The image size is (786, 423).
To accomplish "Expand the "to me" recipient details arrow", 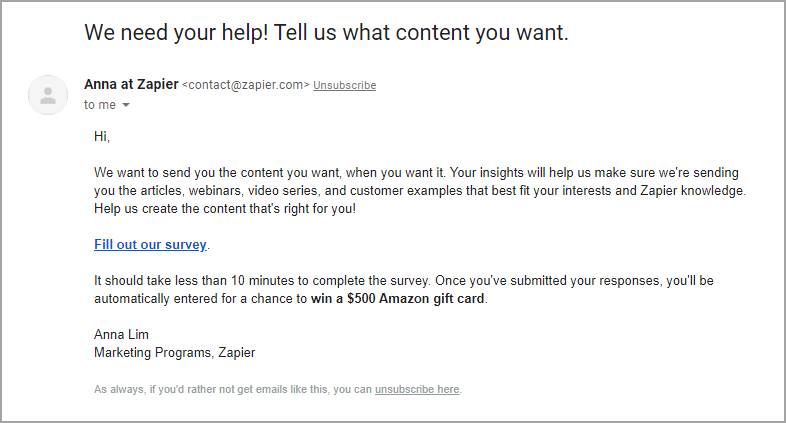I will point(126,105).
